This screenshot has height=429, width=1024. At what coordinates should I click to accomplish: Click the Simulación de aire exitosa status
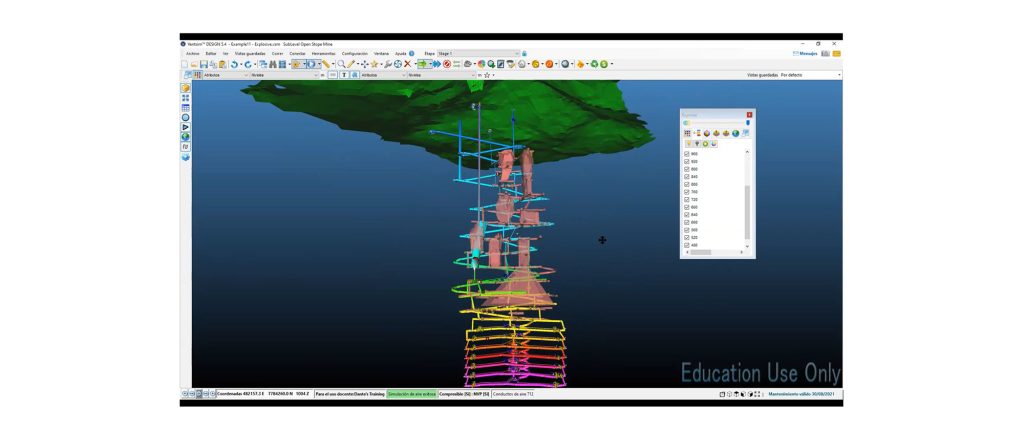click(x=411, y=394)
